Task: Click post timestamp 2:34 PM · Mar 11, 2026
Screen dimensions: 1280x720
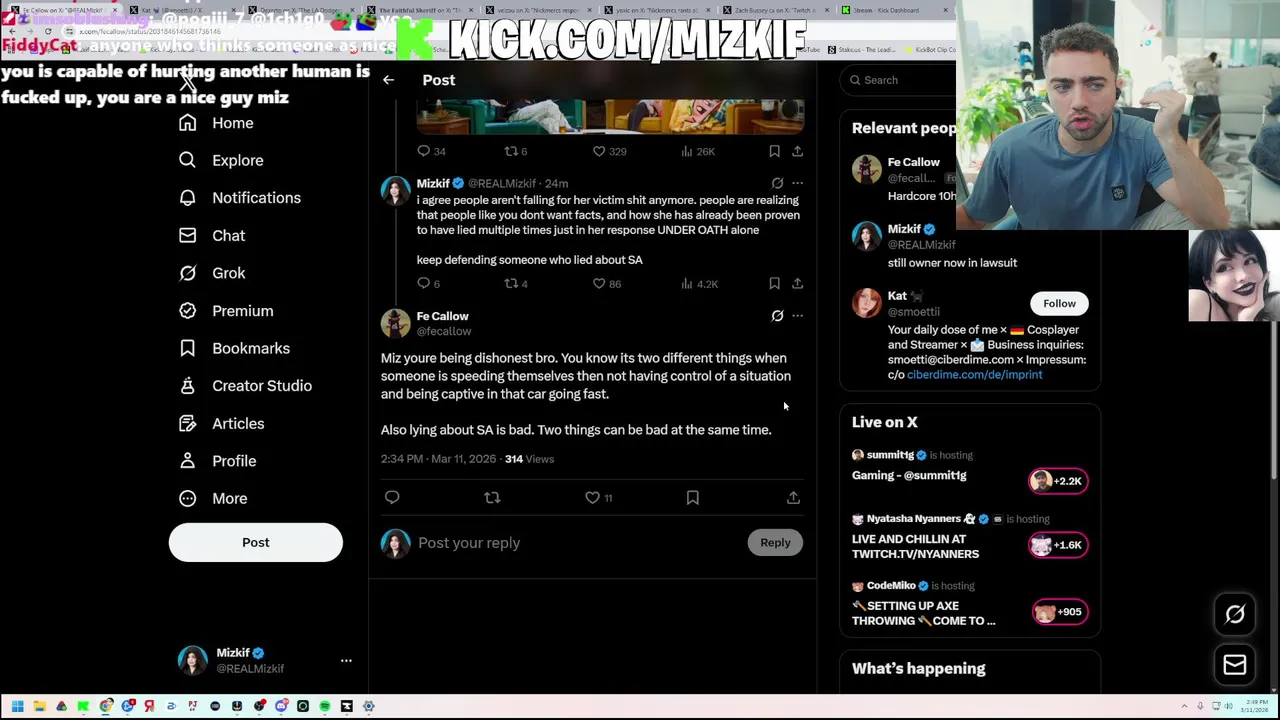Action: 438,459
